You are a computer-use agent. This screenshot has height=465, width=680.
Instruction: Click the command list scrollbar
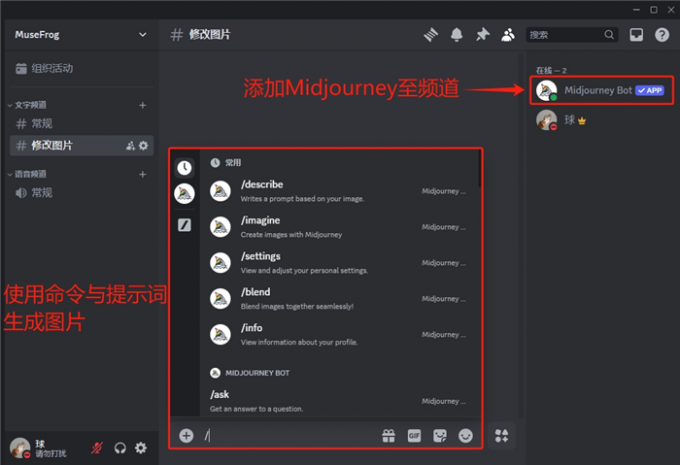(480, 169)
